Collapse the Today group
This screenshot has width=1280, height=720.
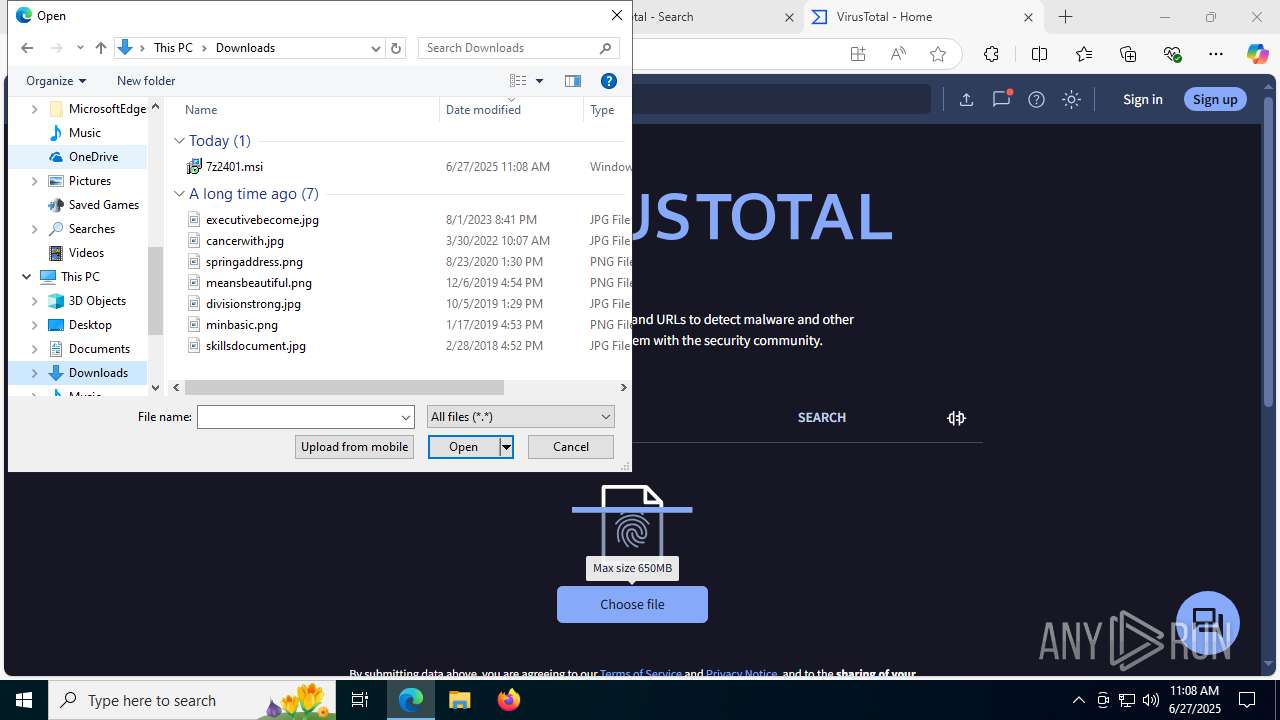179,141
